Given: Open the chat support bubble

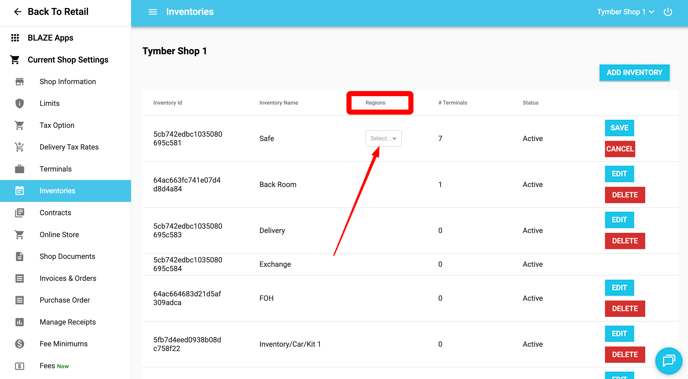Looking at the screenshot, I should (668, 361).
